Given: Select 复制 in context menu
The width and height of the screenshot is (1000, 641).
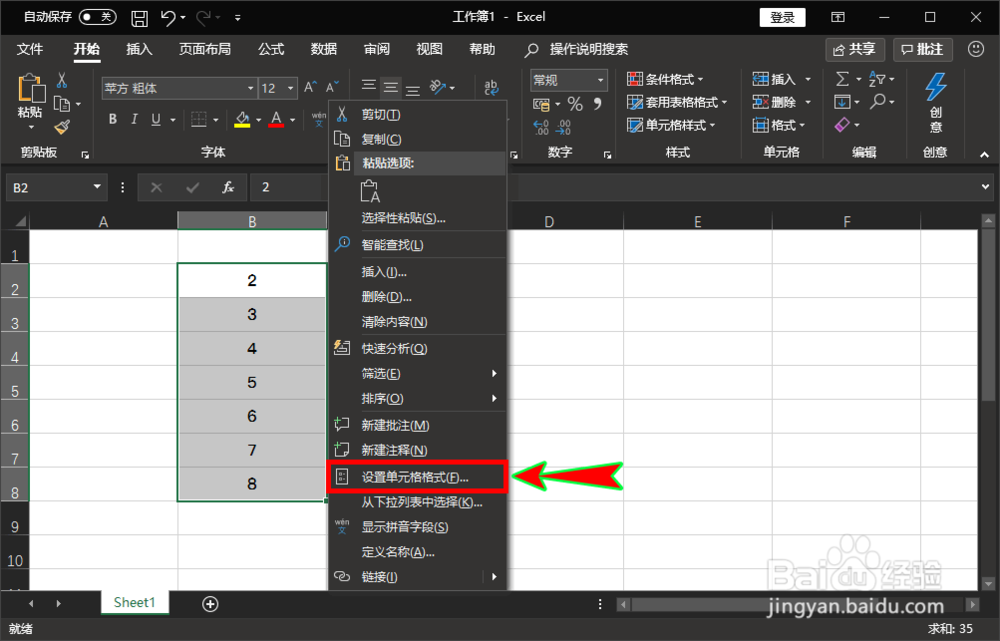Looking at the screenshot, I should (418, 139).
